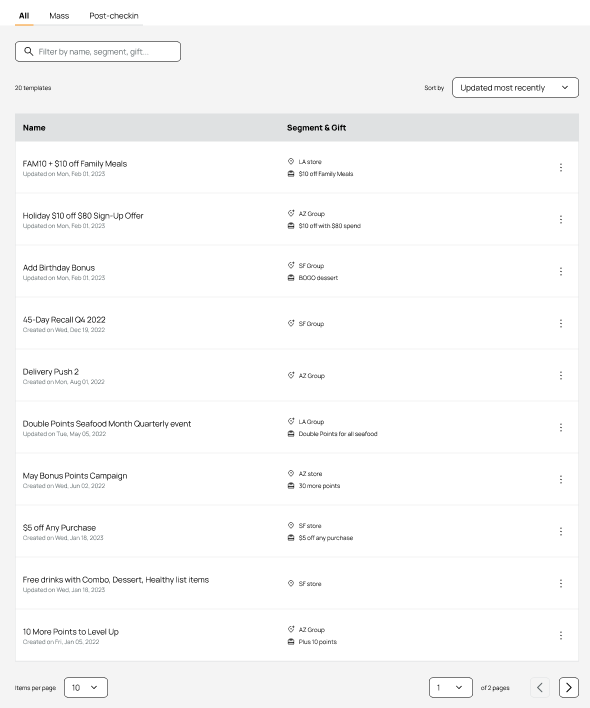Open actions menu for 45-Day Recall Q4 2022
This screenshot has width=590, height=708.
point(561,323)
